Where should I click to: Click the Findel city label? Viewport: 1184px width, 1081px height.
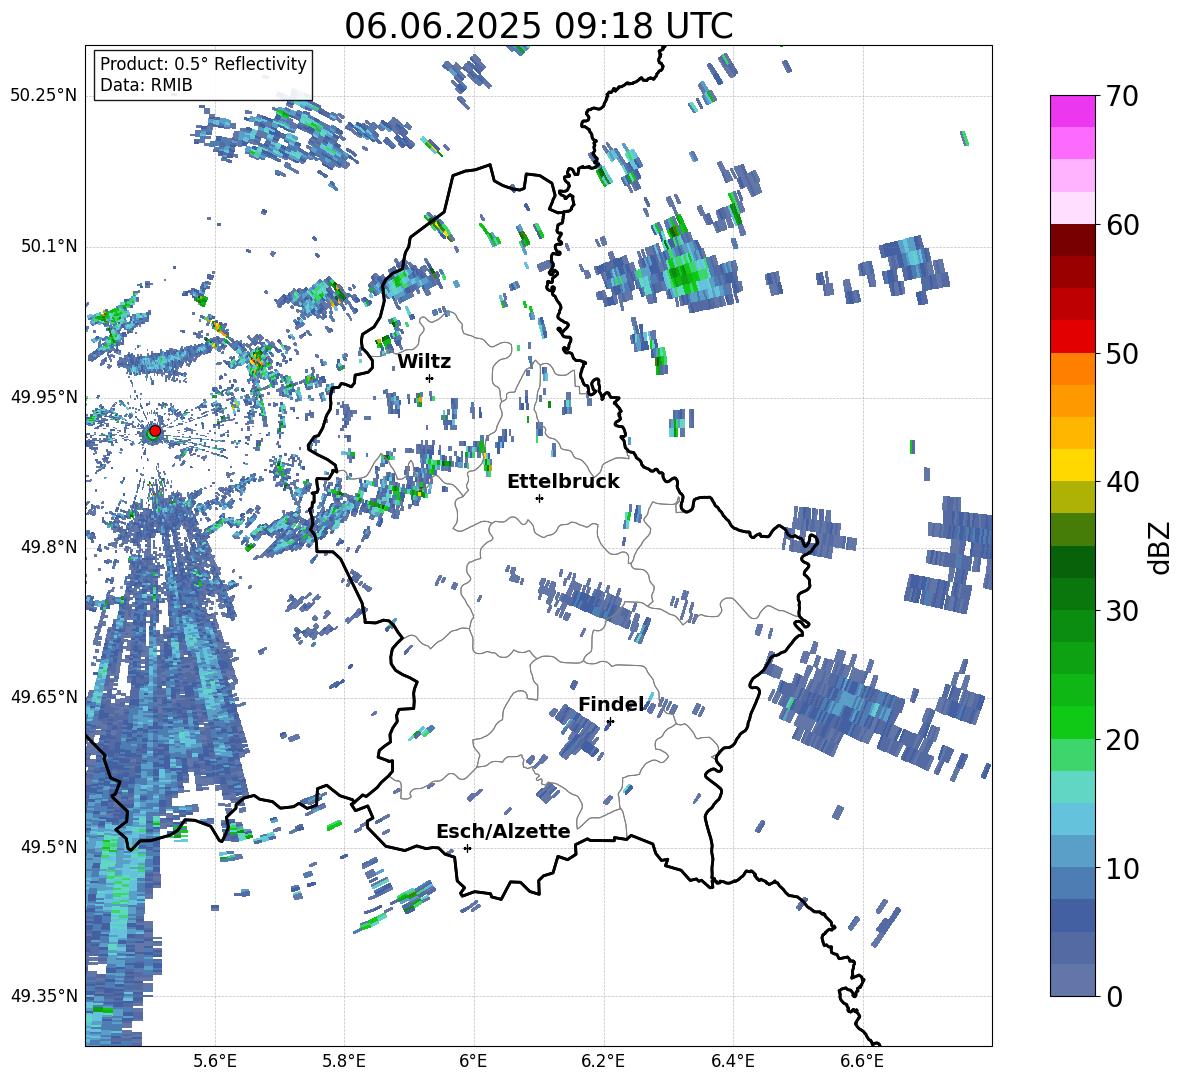pyautogui.click(x=611, y=704)
